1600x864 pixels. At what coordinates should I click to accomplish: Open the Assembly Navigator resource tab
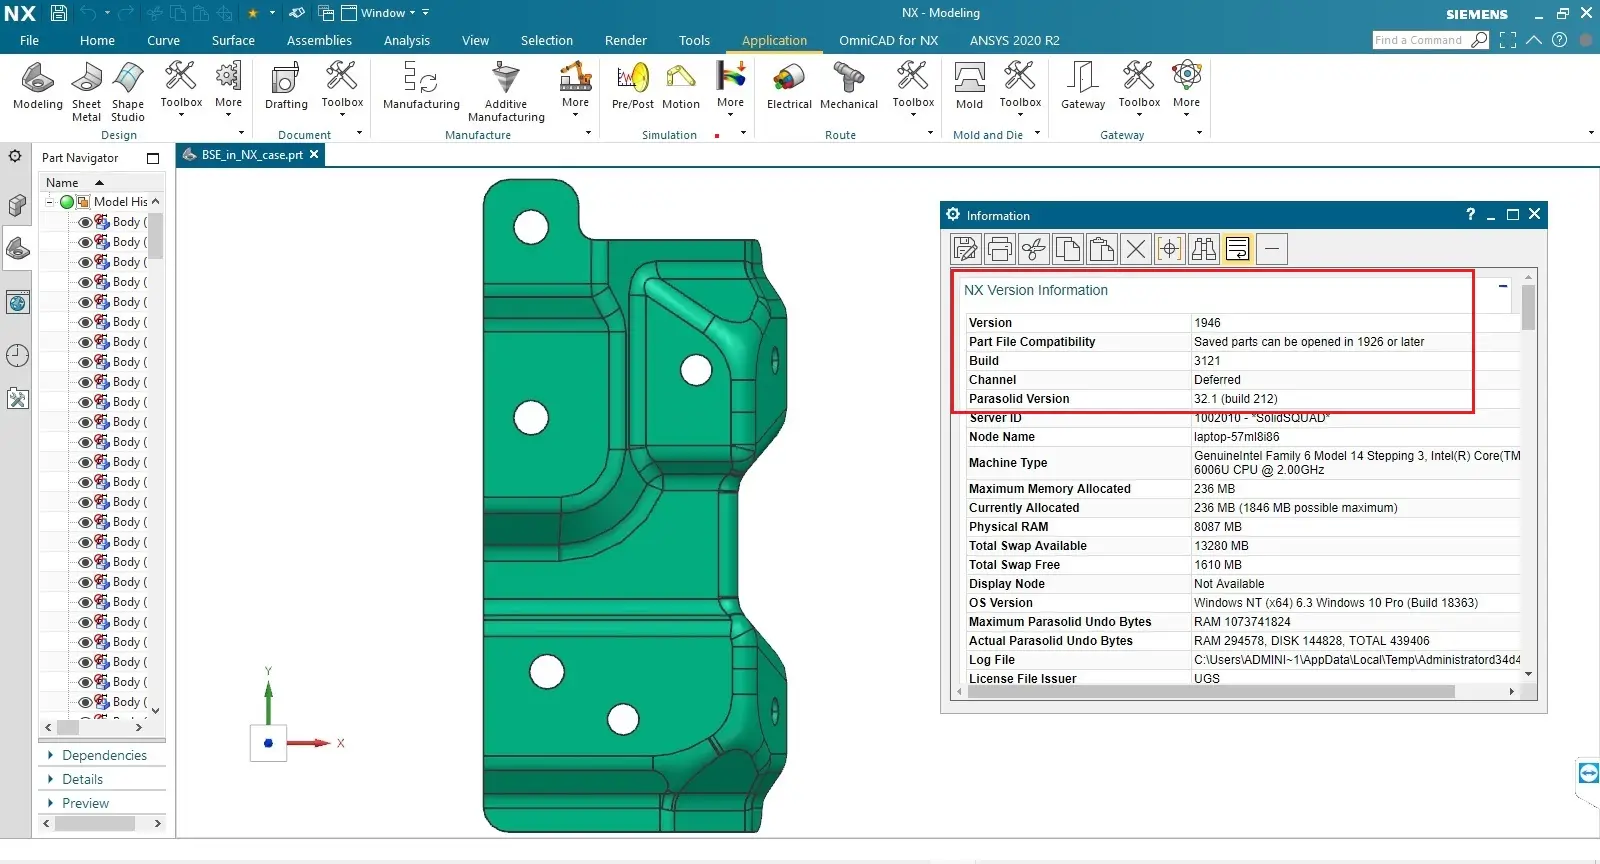[x=17, y=205]
